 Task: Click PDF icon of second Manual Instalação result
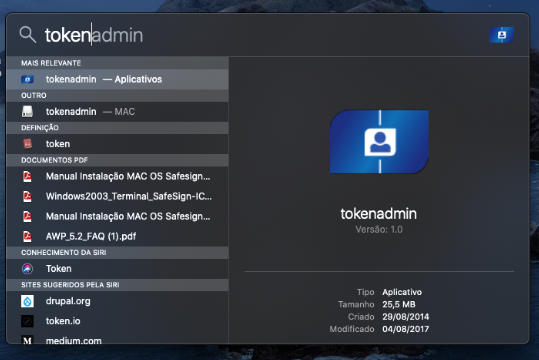click(x=27, y=216)
